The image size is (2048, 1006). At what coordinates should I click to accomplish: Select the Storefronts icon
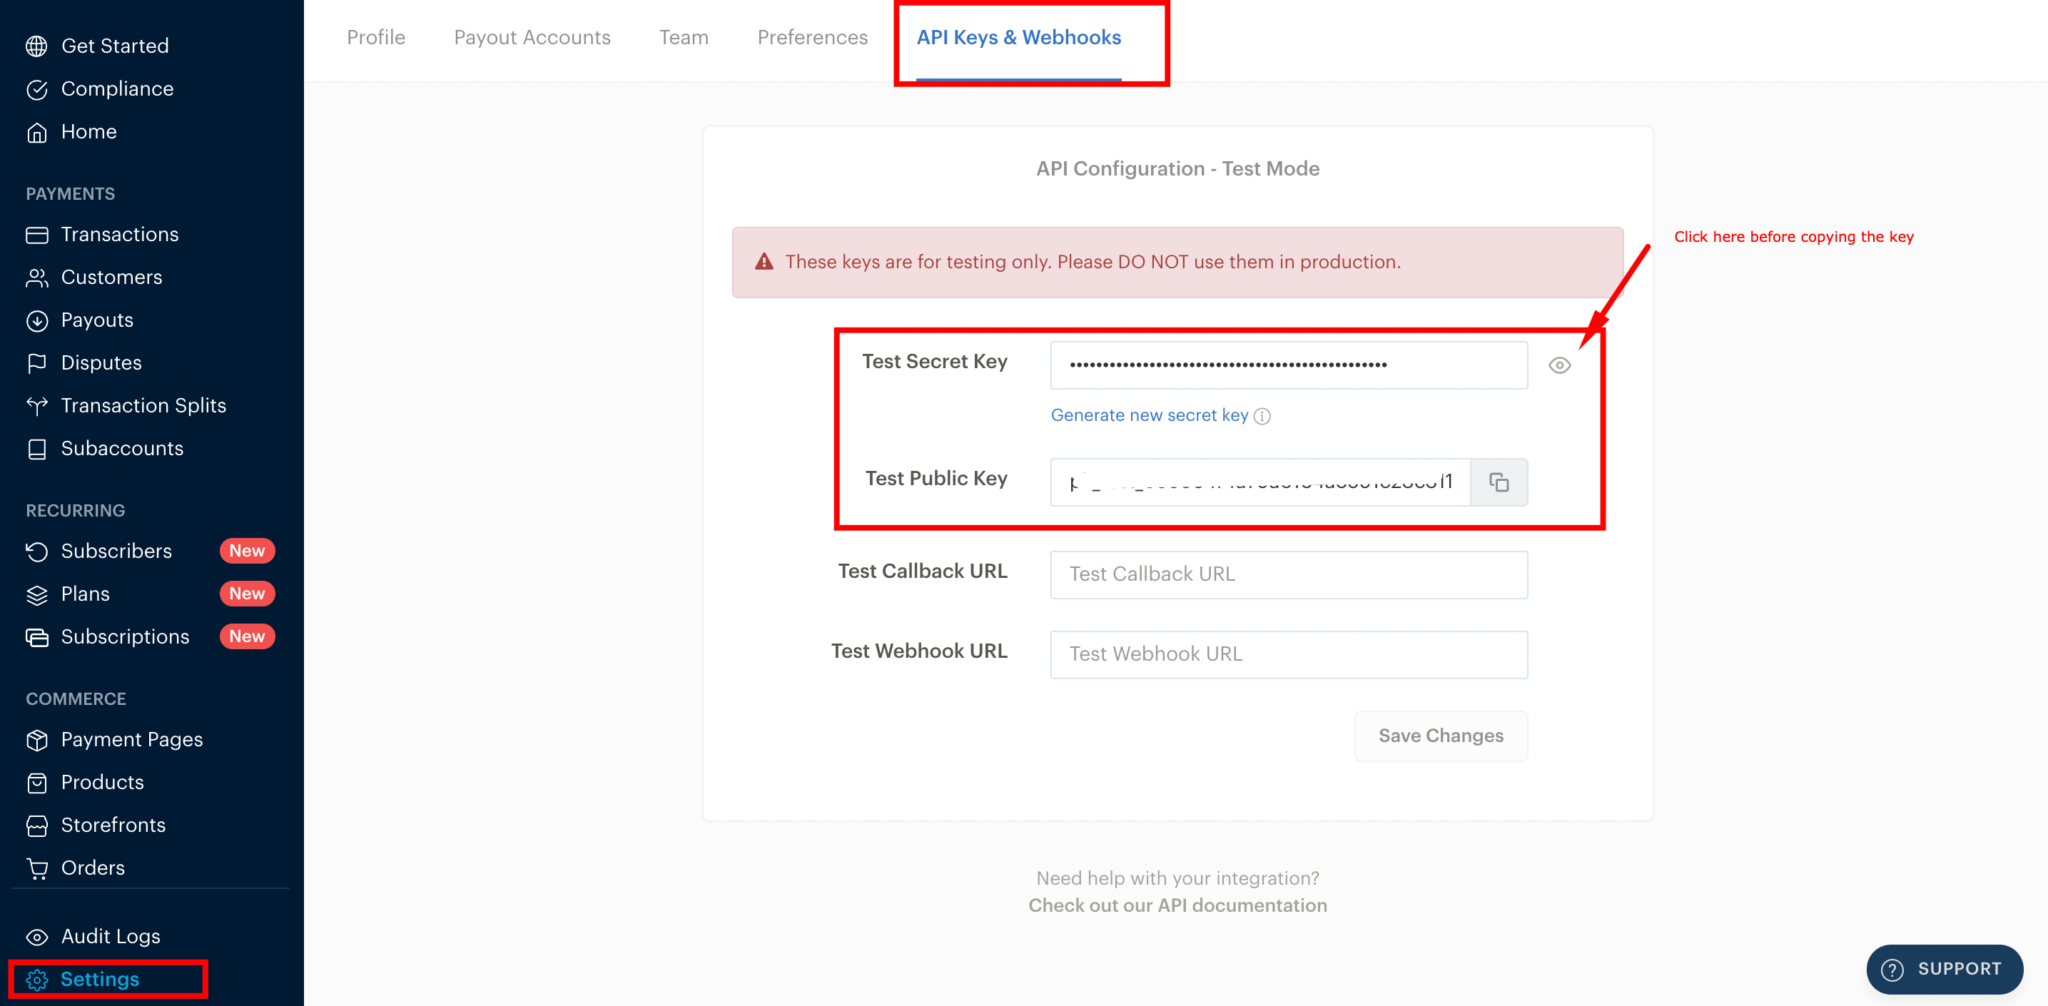point(37,825)
